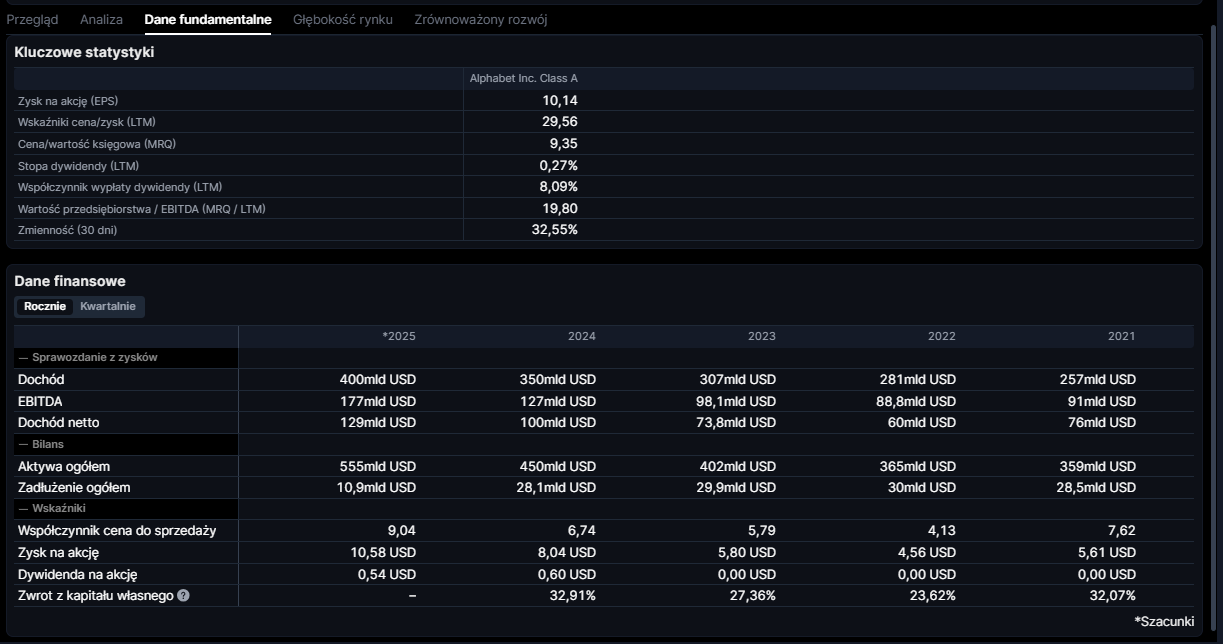The height and width of the screenshot is (644, 1223).
Task: Click the 2024 column header
Action: coord(581,336)
